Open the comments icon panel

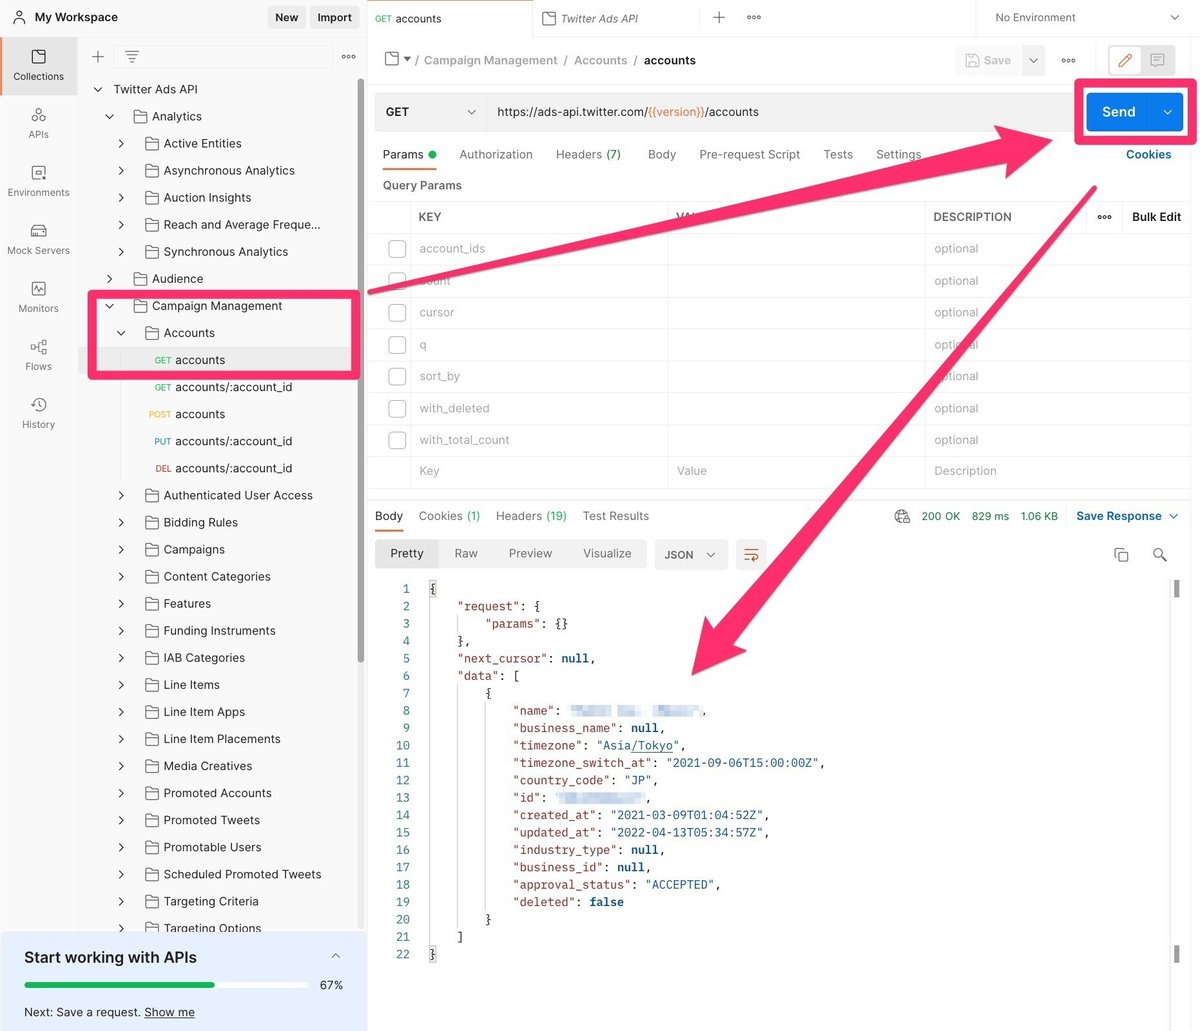(1157, 60)
